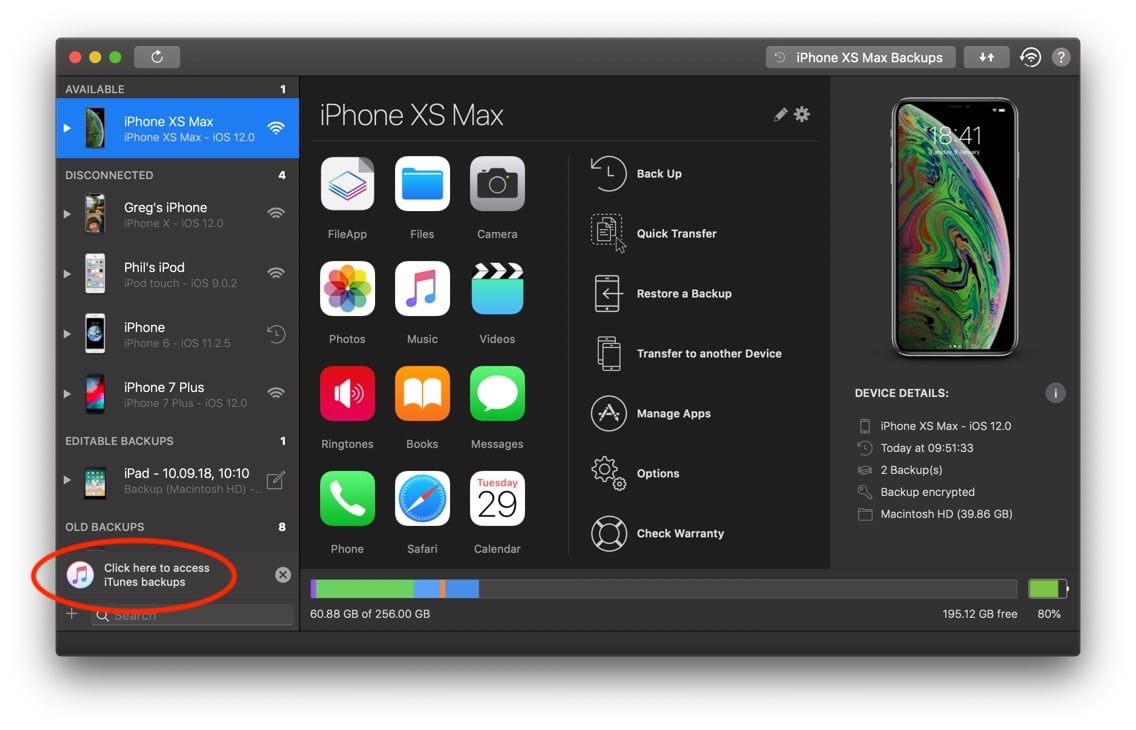This screenshot has height=730, width=1136.
Task: Expand the iPhone 6 device row
Action: 67,335
